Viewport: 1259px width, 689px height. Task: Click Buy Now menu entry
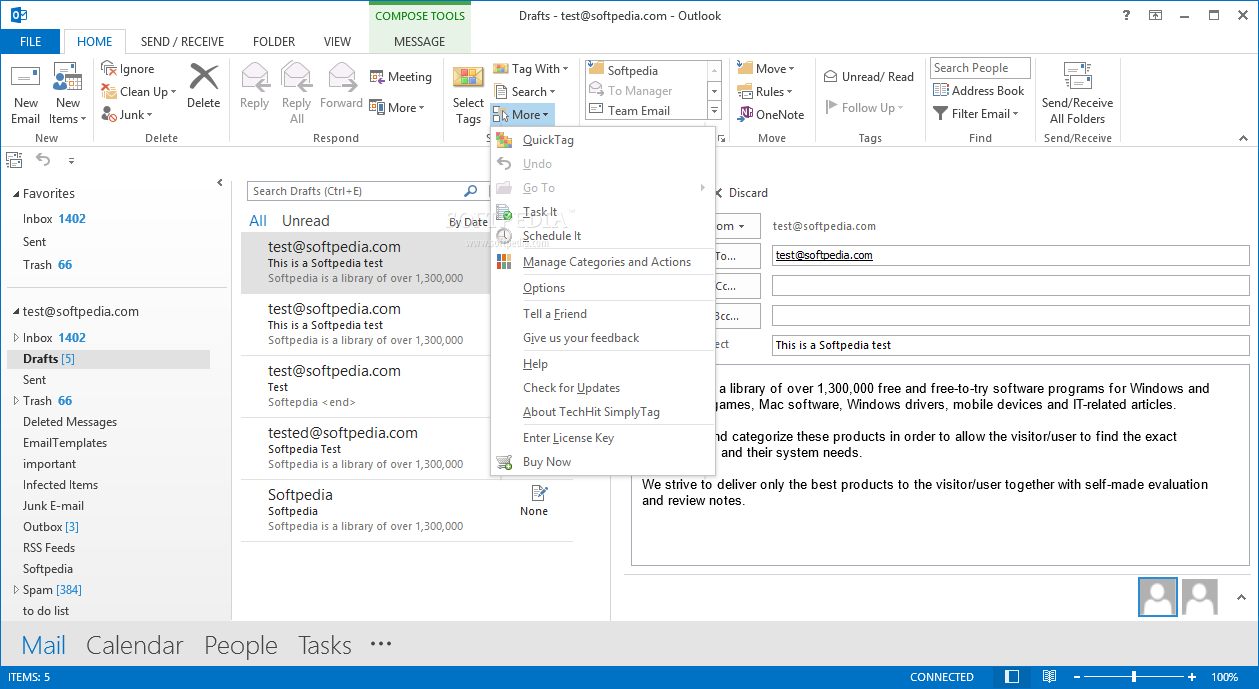point(603,462)
